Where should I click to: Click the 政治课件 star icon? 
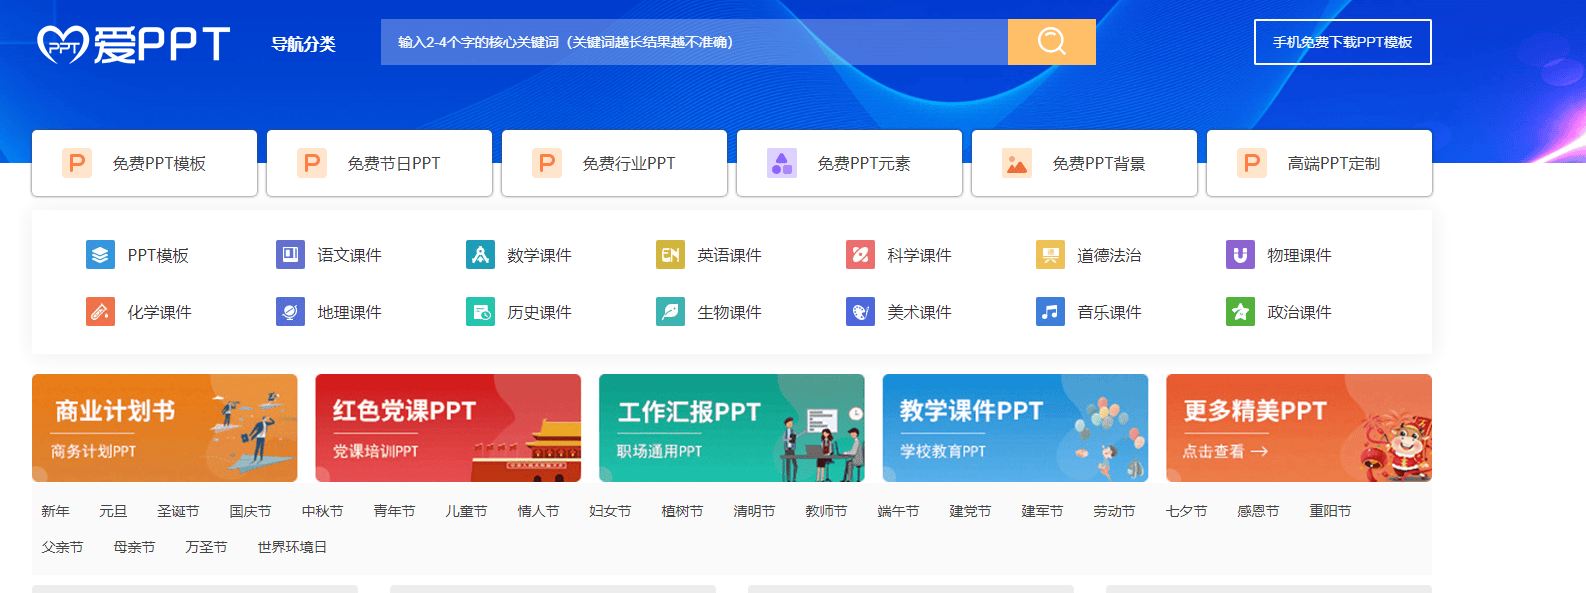pos(1240,312)
